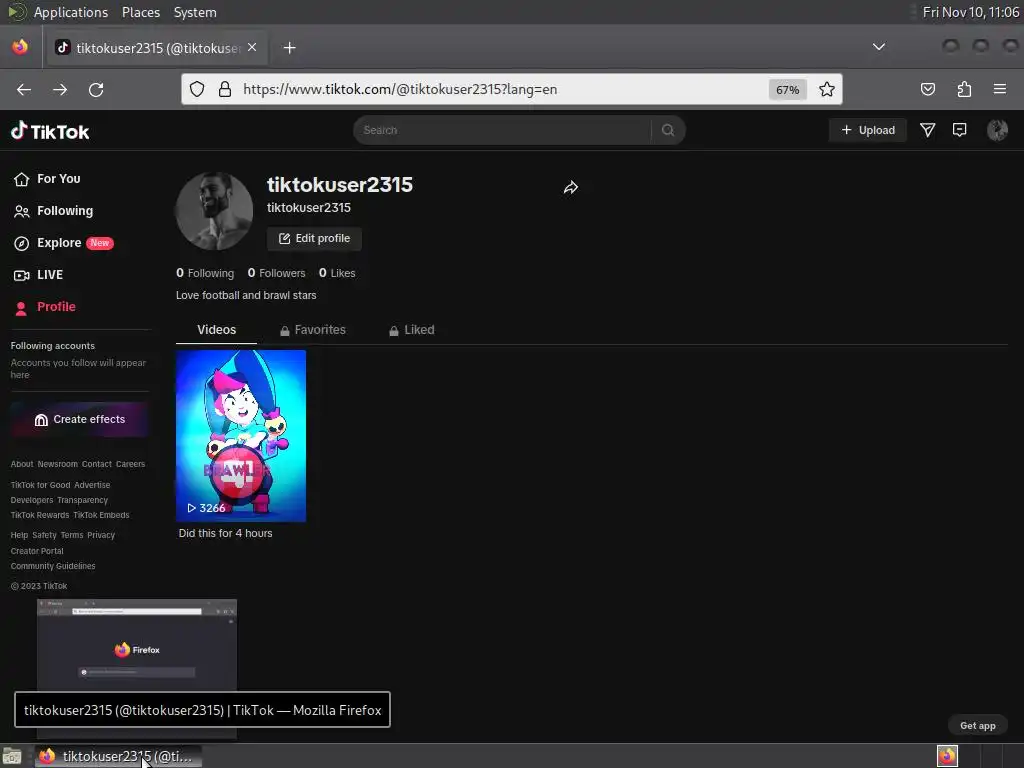The height and width of the screenshot is (768, 1024).
Task: Click the tracking protection shield icon
Action: point(197,89)
